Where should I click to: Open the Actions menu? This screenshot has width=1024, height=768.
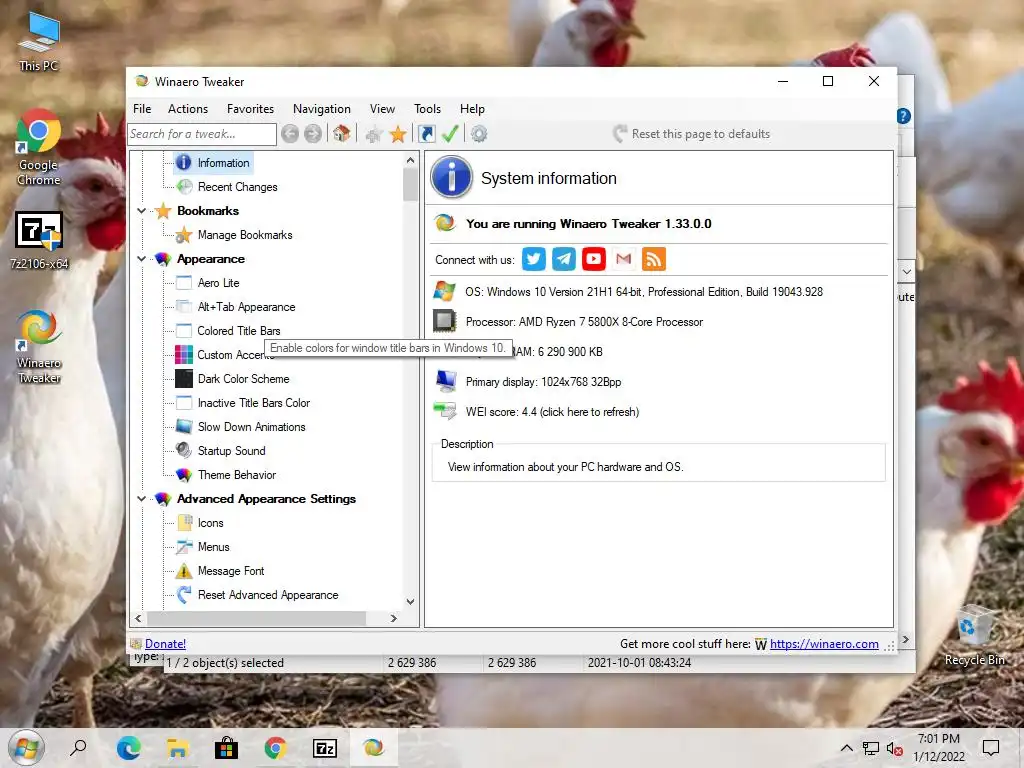click(x=188, y=109)
